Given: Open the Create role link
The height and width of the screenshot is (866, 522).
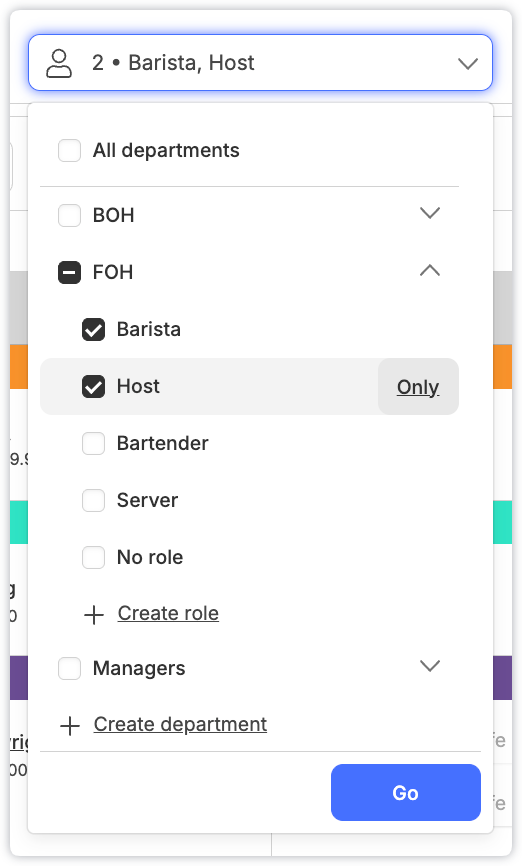Looking at the screenshot, I should tap(168, 614).
